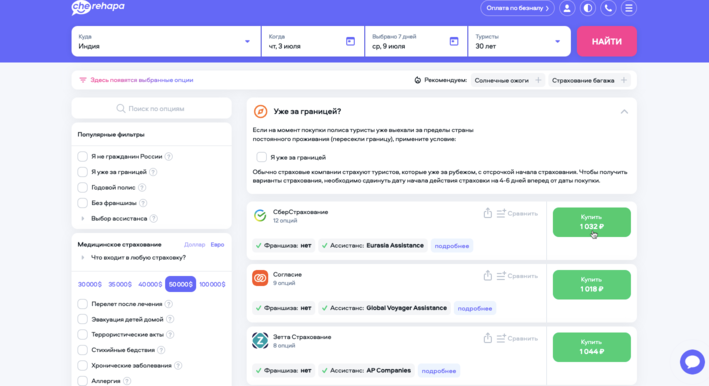
Task: Select the 100000$ coverage amount
Action: coord(212,284)
